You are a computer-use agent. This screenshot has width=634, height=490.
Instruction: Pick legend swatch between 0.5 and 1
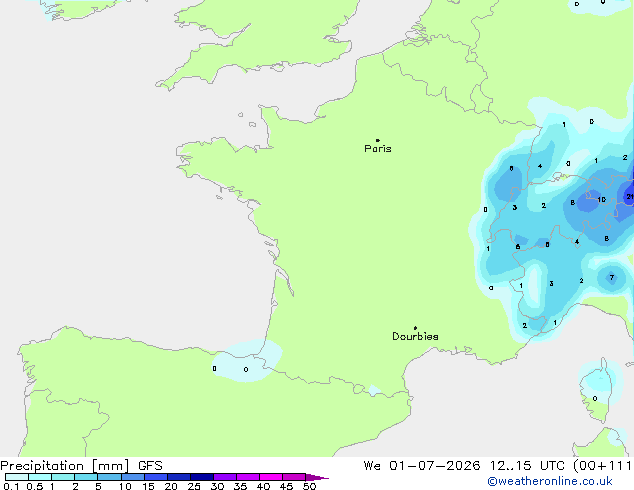[x=40, y=477]
